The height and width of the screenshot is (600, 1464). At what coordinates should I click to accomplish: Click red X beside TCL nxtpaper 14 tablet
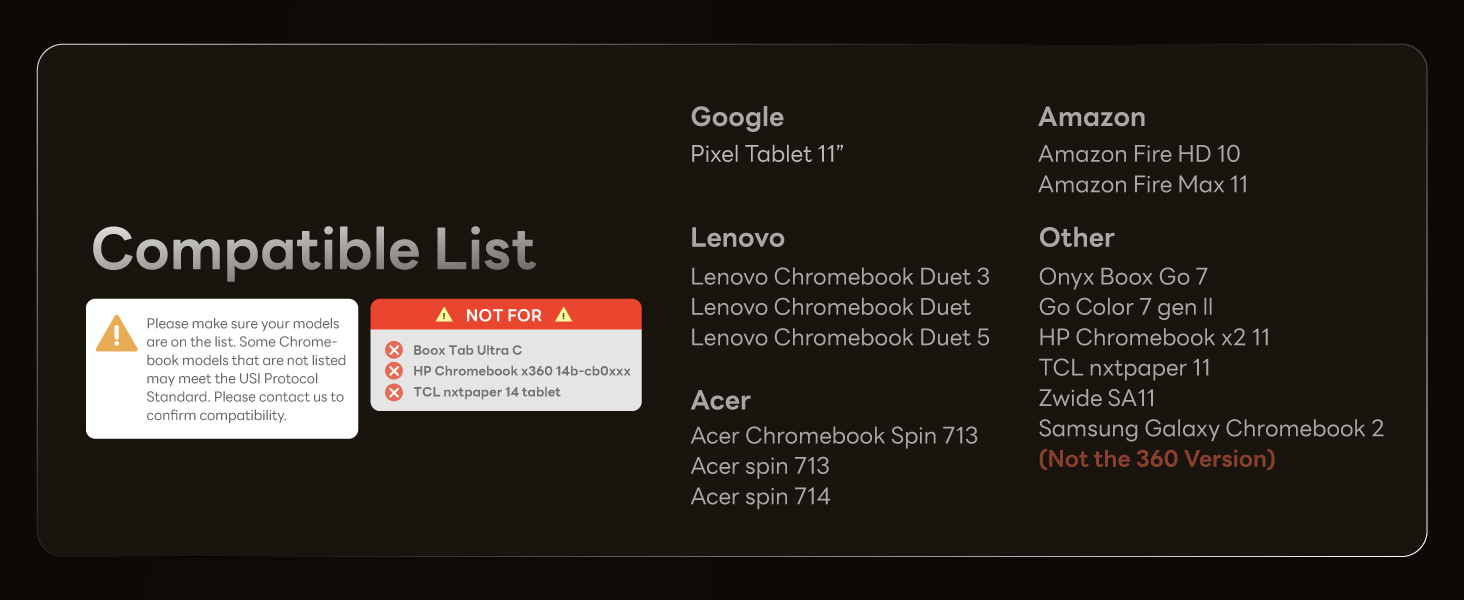point(394,392)
